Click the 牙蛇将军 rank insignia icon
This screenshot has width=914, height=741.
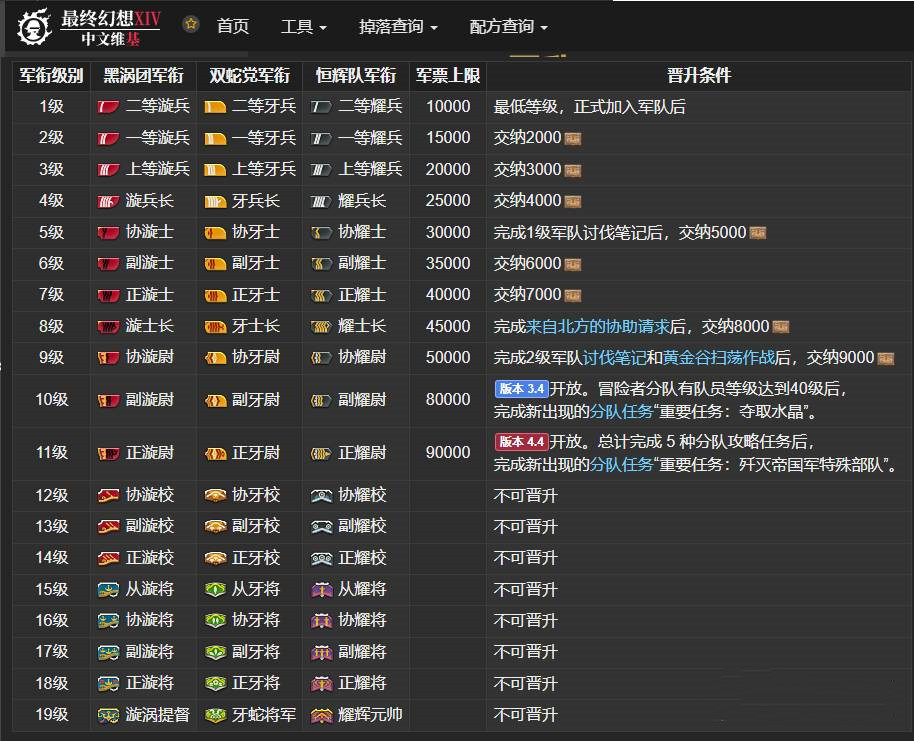pos(215,715)
